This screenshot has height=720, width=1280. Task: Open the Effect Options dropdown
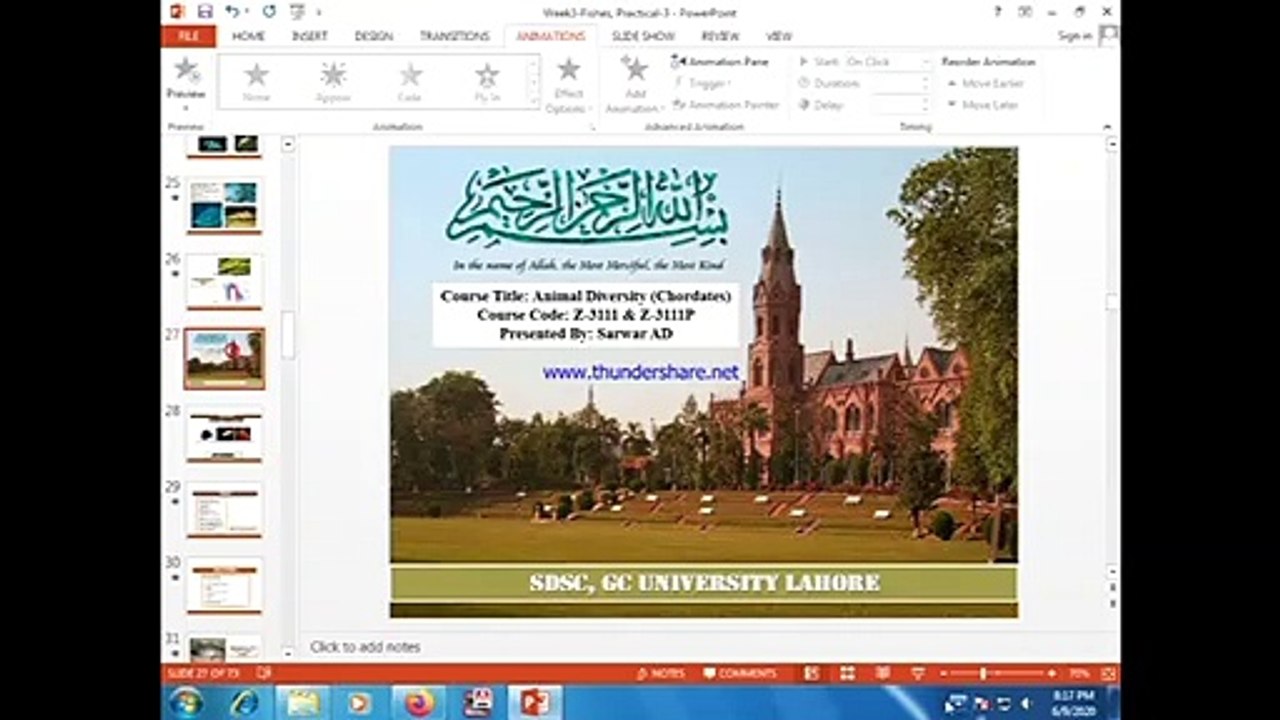(568, 84)
